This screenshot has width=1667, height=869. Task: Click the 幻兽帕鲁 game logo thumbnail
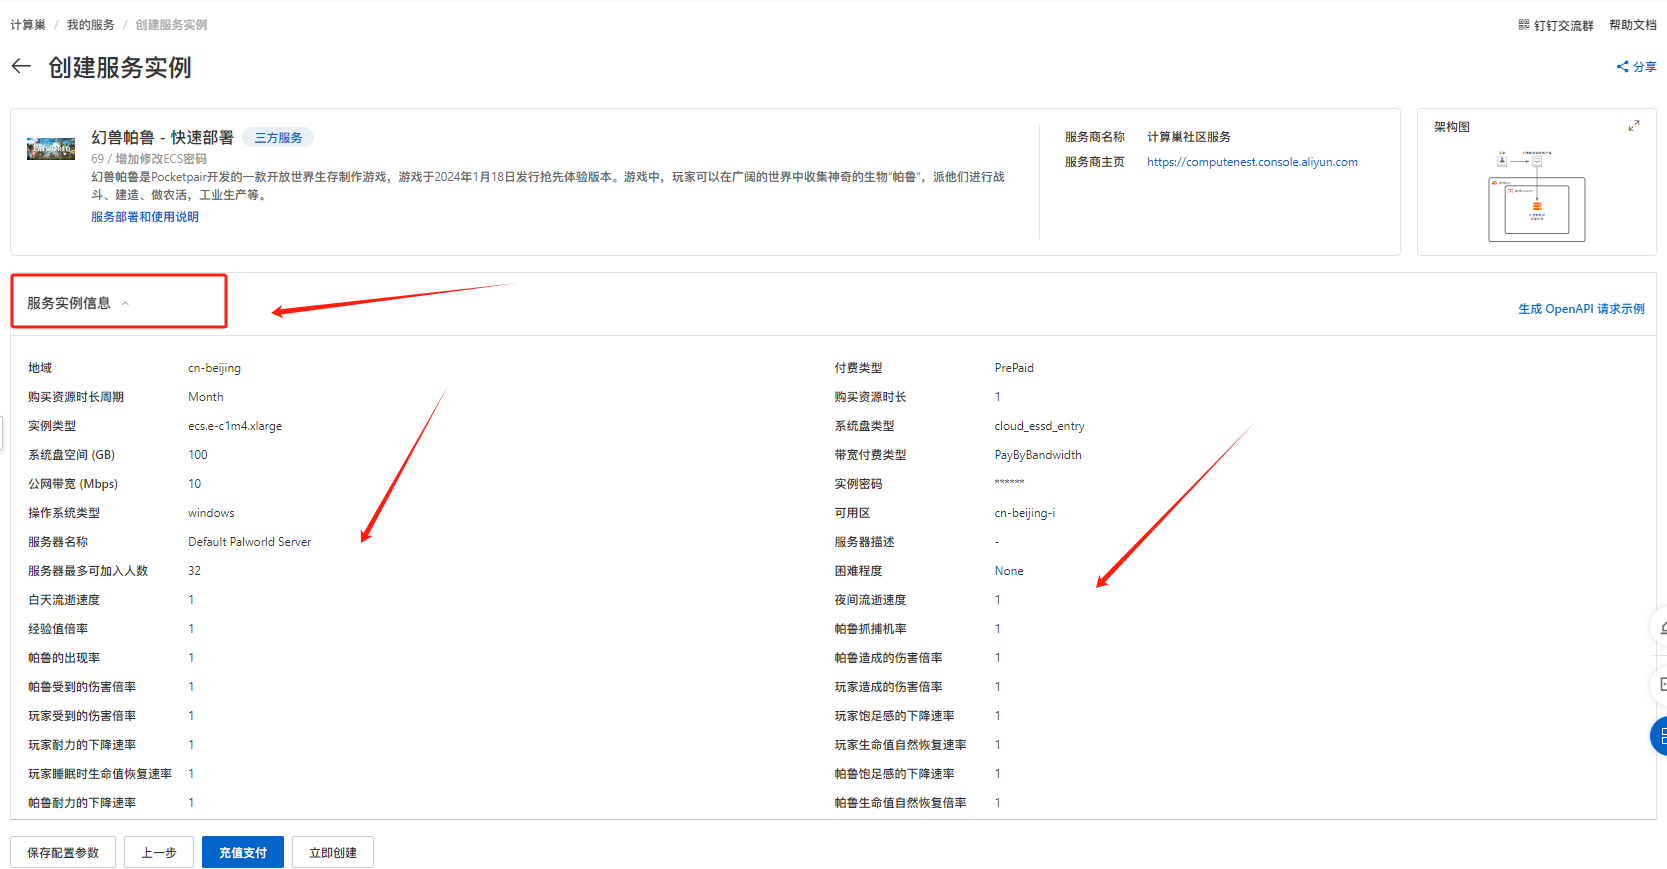tap(51, 149)
